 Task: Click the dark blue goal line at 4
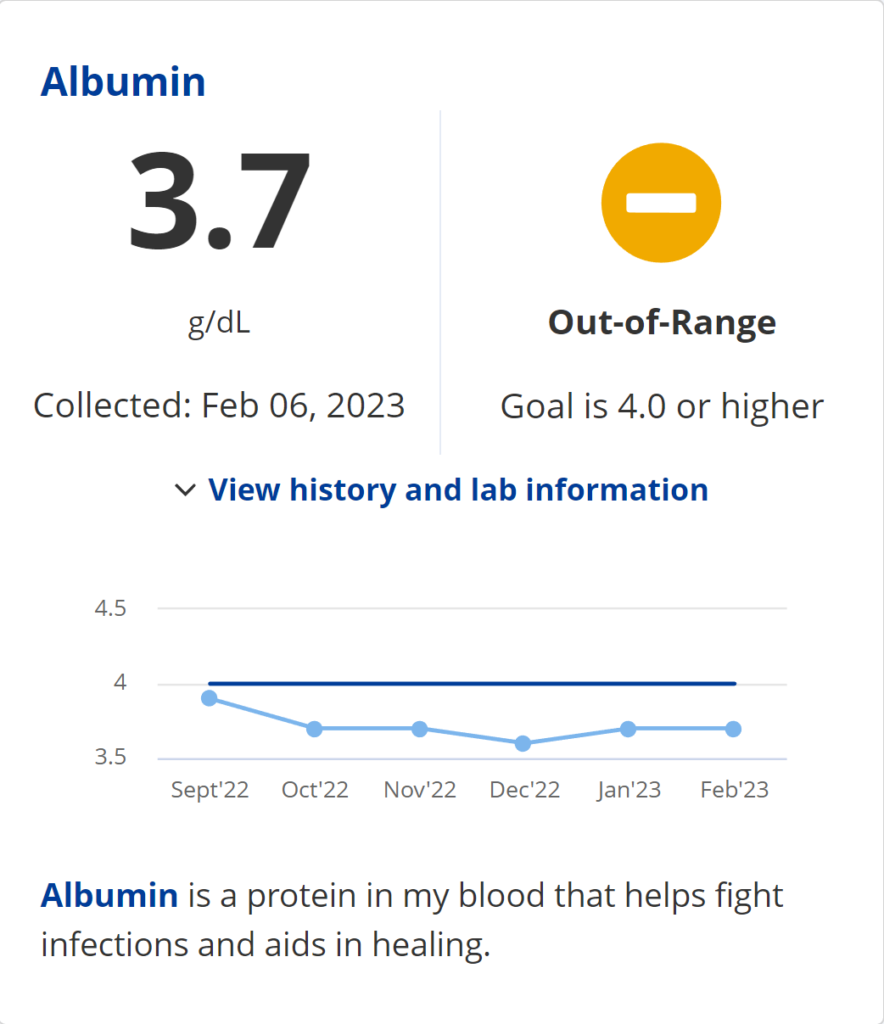click(472, 684)
